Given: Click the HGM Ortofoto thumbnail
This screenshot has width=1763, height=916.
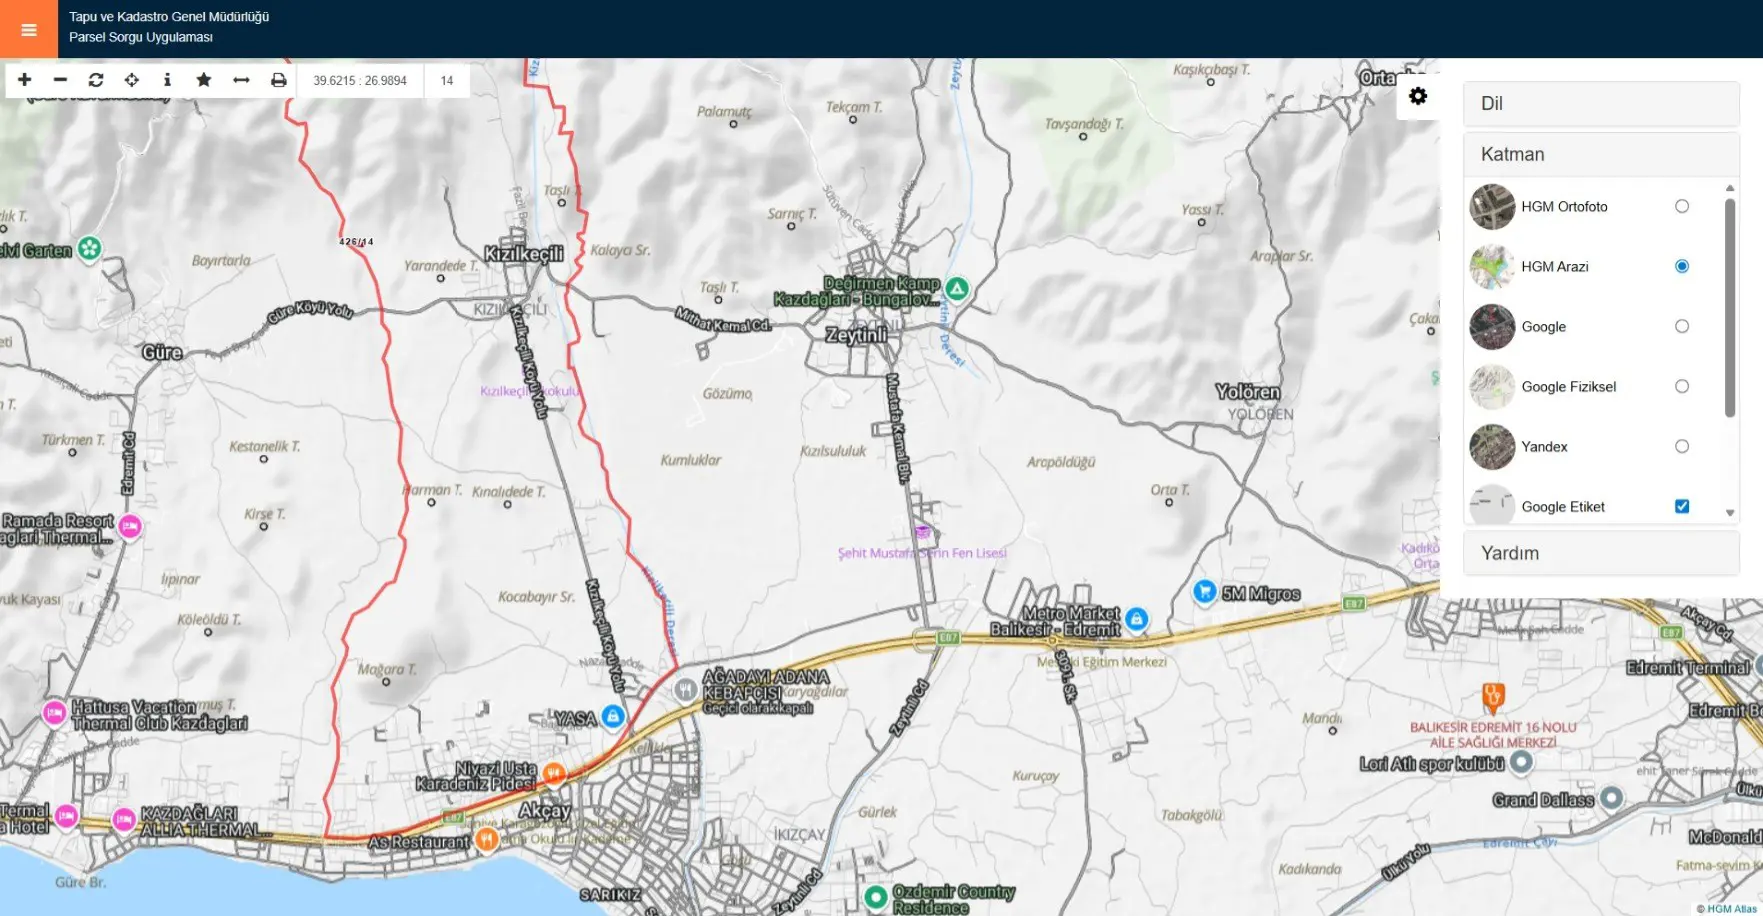Looking at the screenshot, I should coord(1492,206).
